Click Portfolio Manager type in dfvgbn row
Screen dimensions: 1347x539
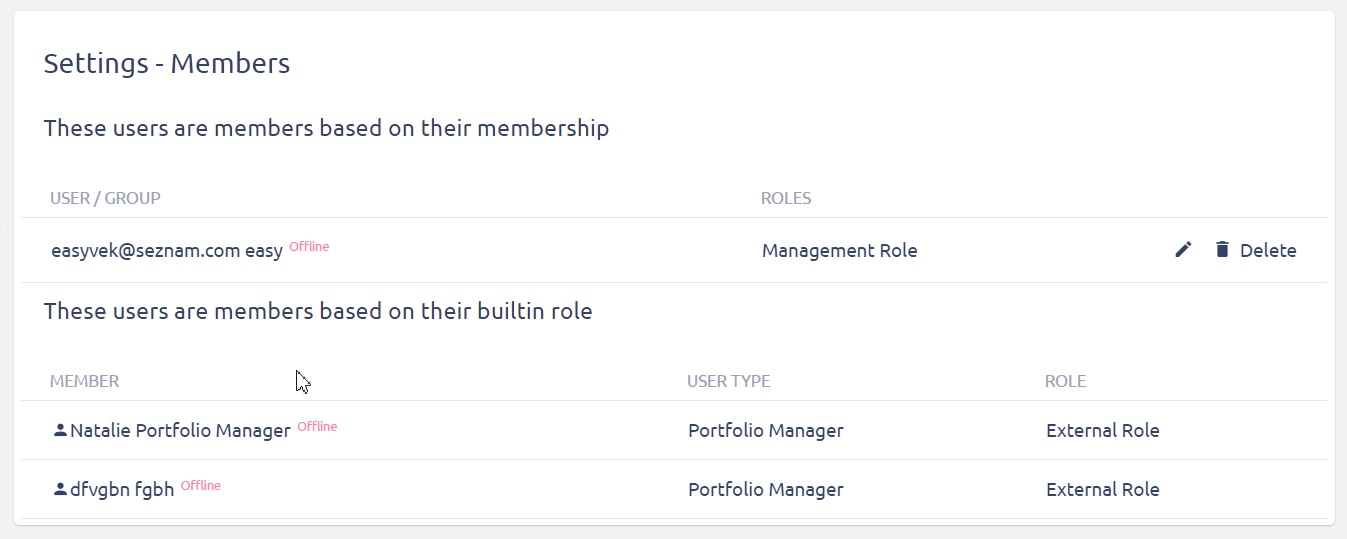pyautogui.click(x=765, y=490)
